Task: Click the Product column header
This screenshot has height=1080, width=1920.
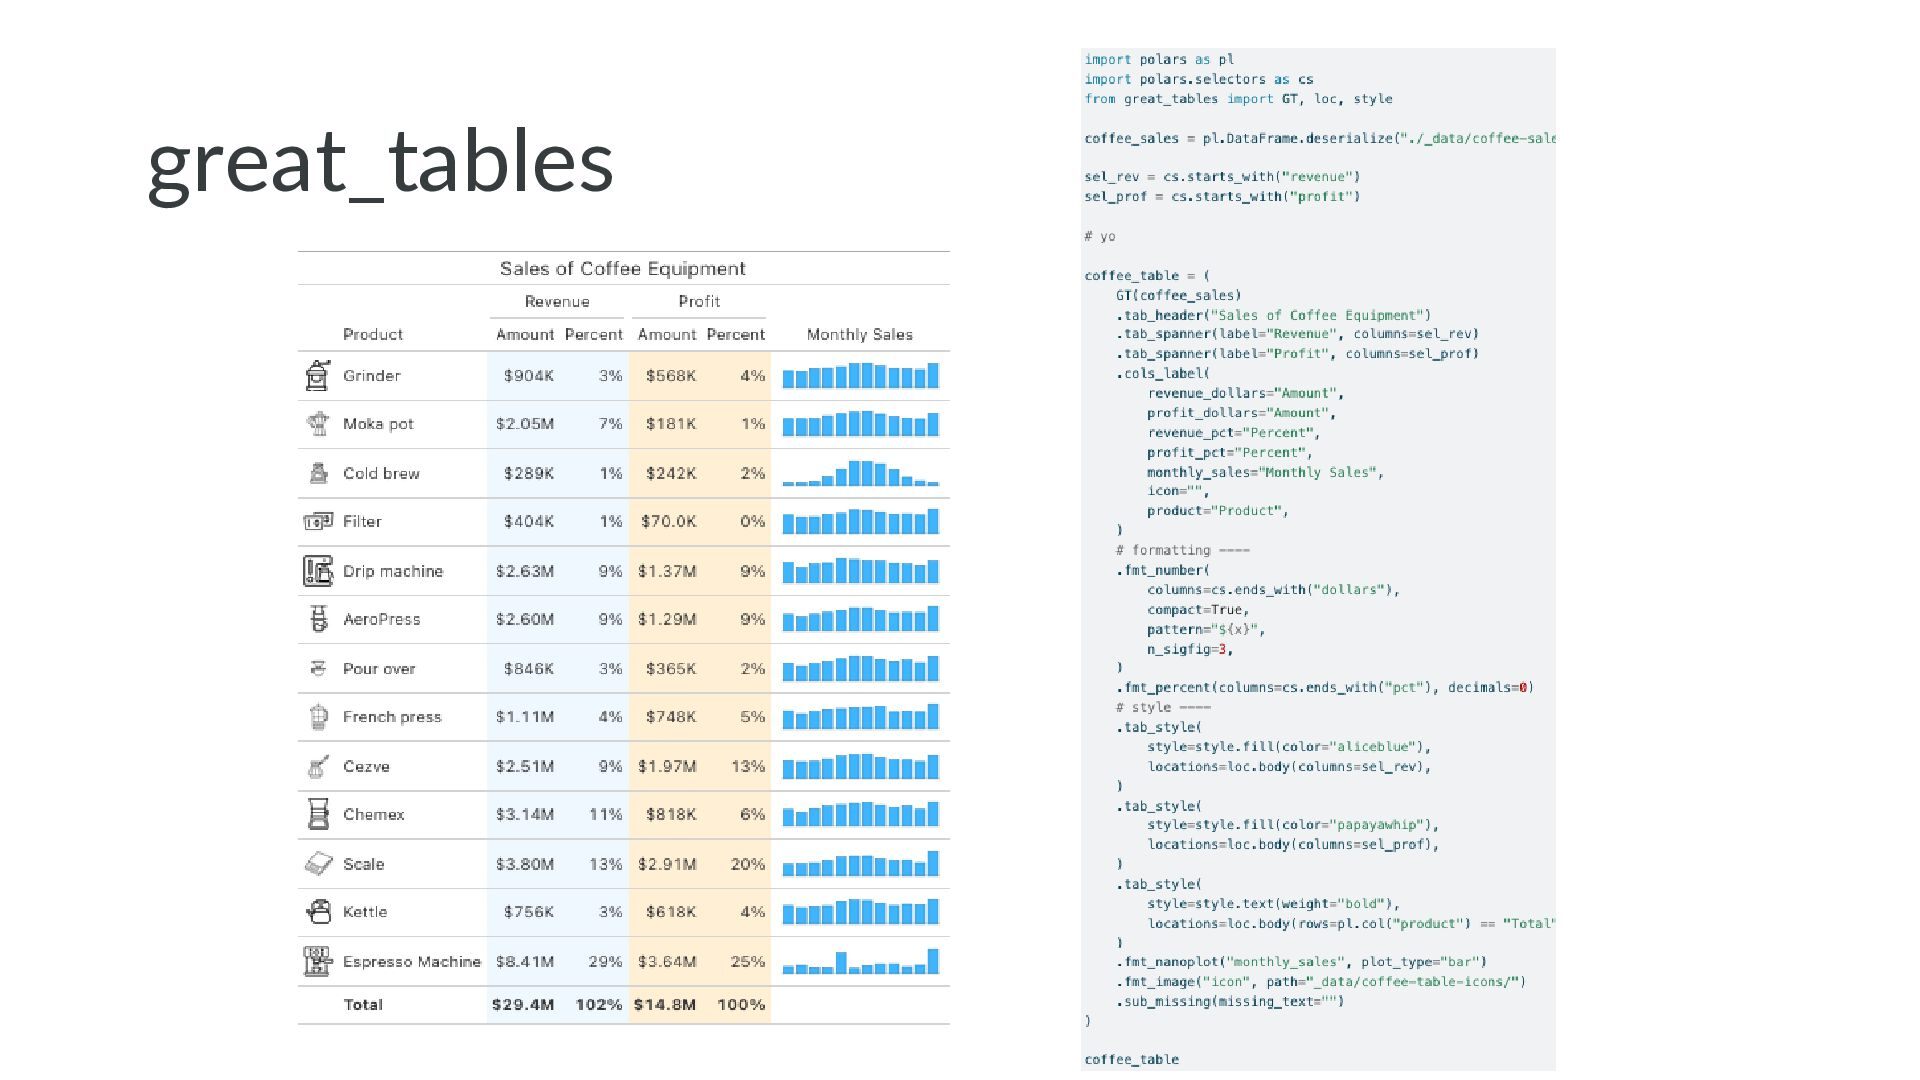Action: [x=373, y=335]
